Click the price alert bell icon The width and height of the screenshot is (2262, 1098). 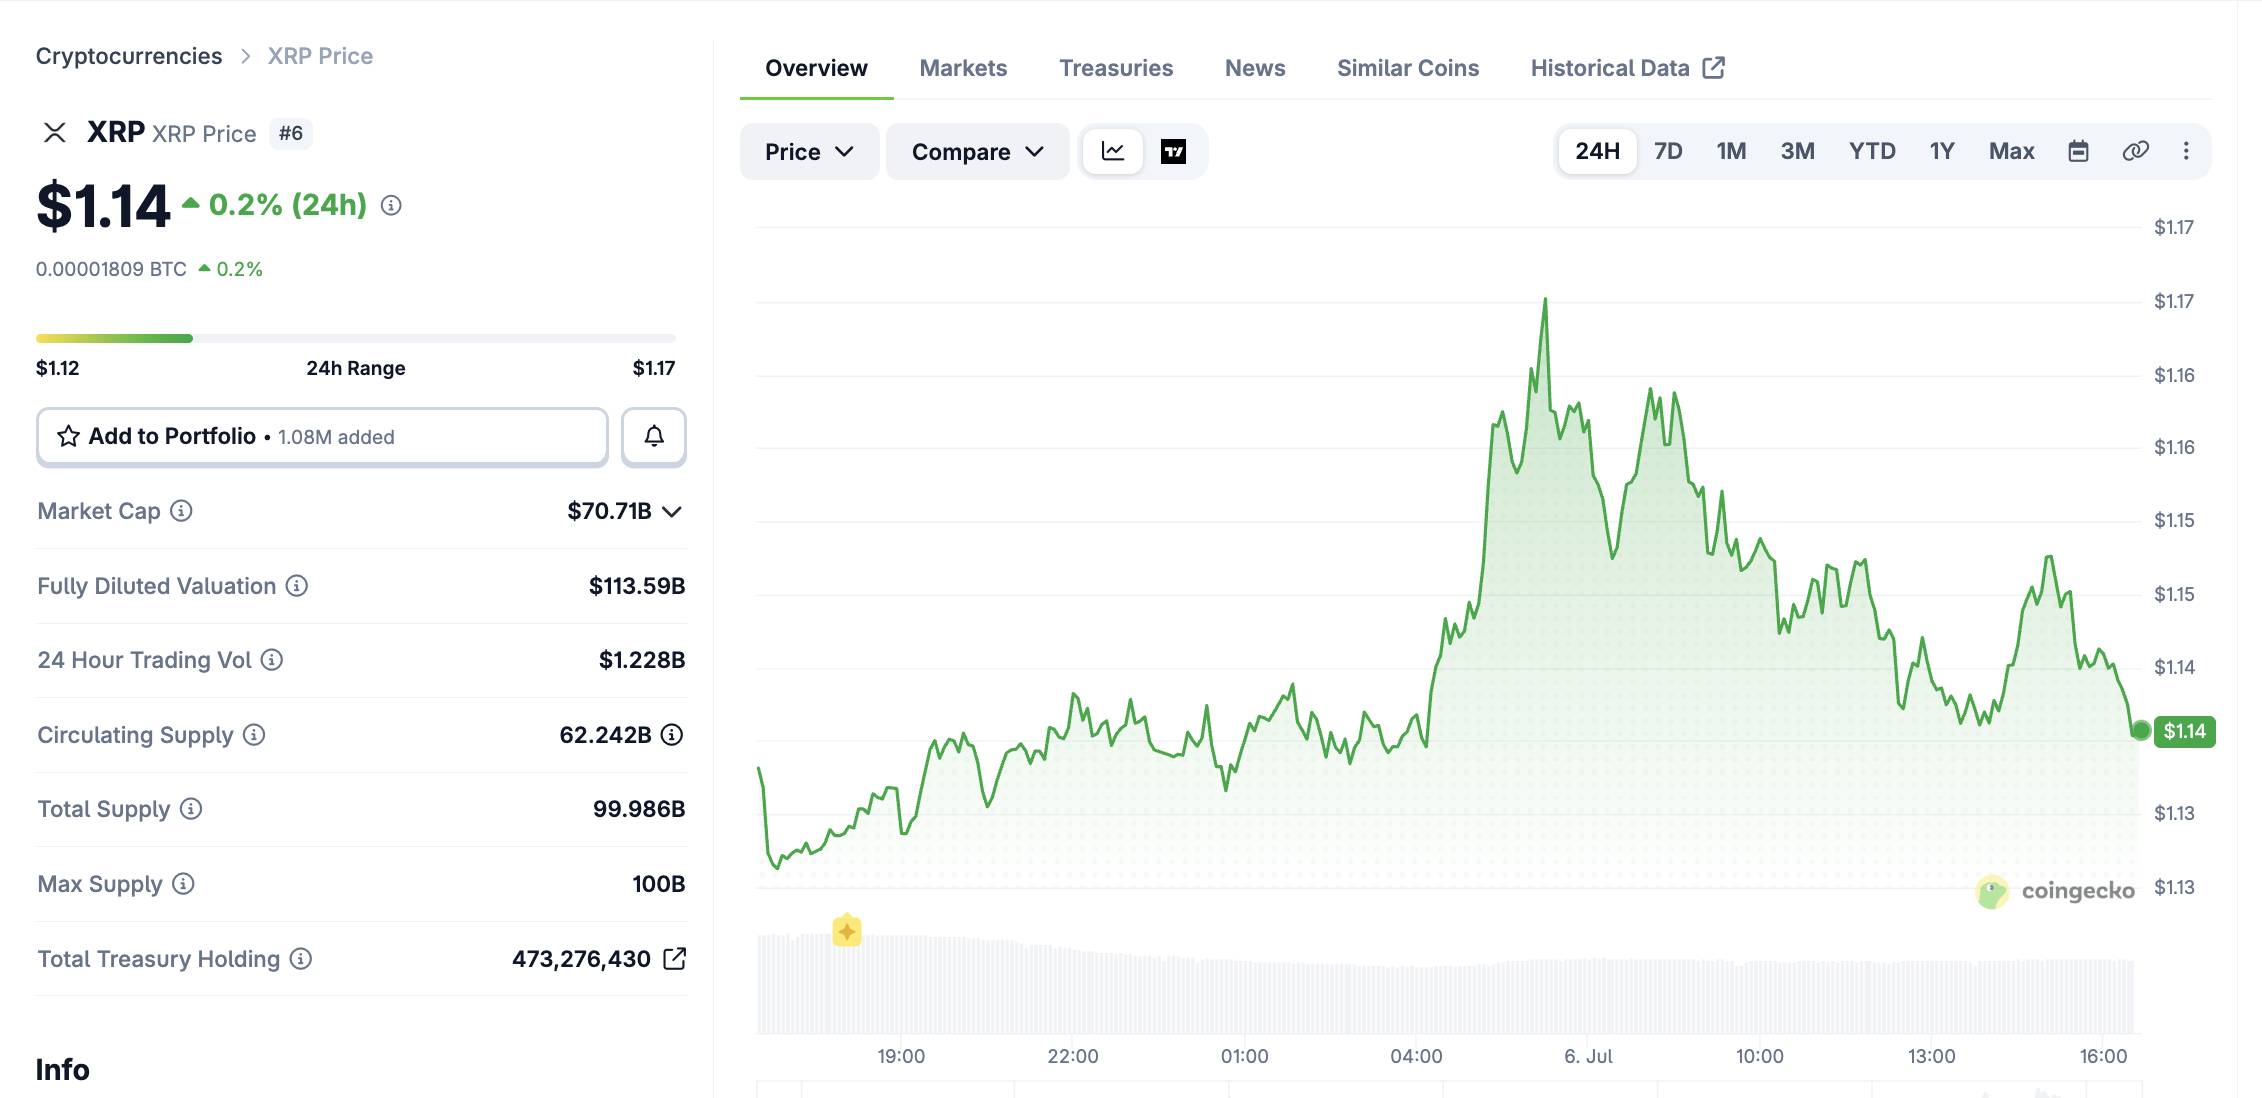click(x=654, y=436)
